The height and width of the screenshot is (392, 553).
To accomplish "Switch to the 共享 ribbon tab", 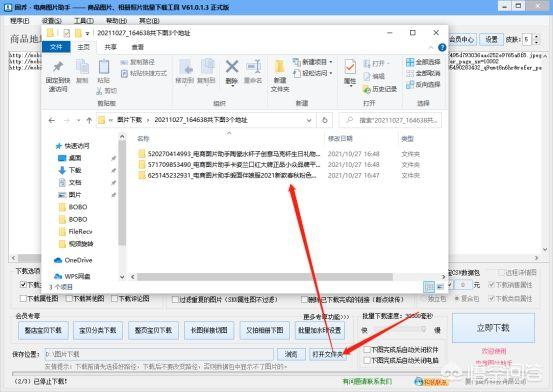I will pos(110,47).
